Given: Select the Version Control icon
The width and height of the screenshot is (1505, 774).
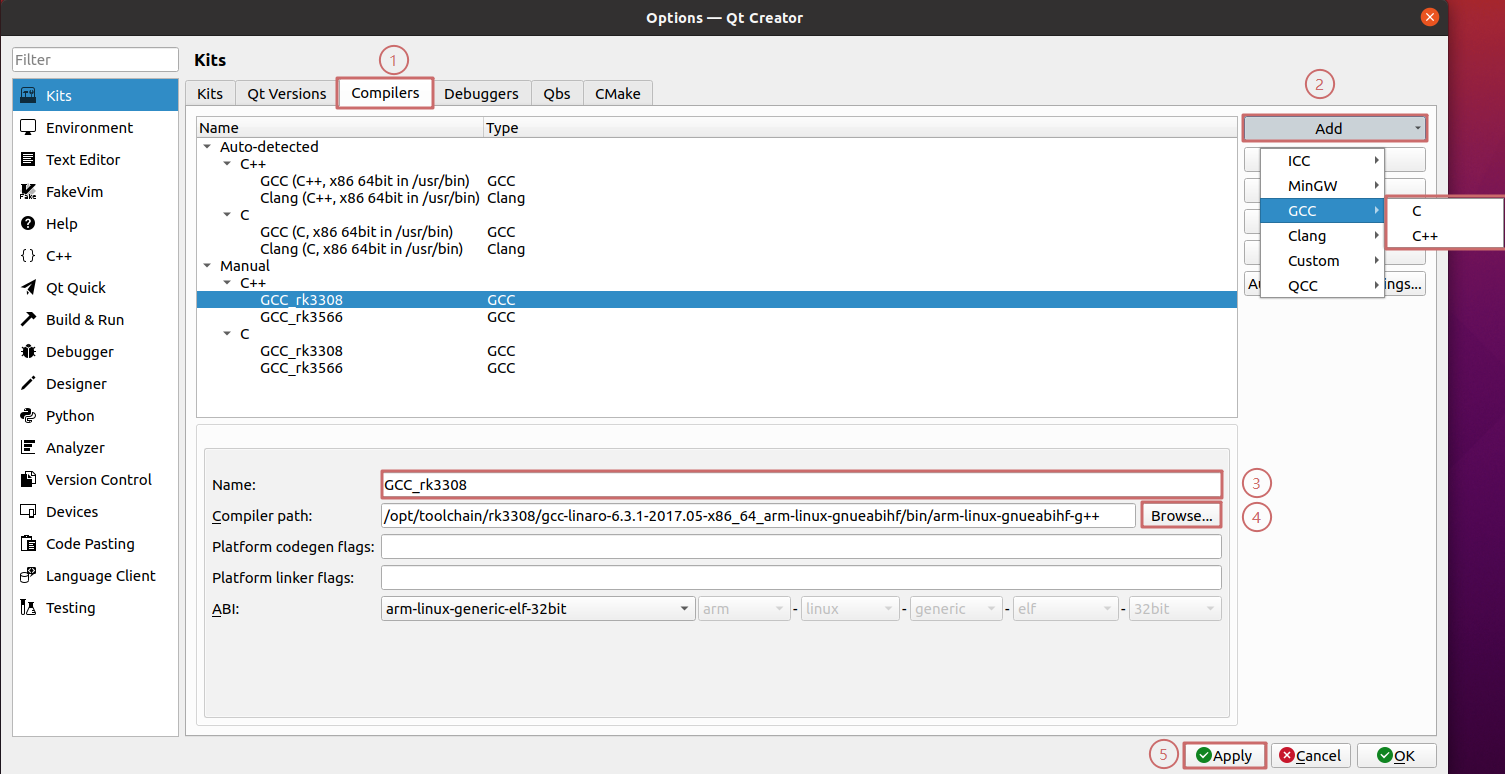Looking at the screenshot, I should (28, 480).
